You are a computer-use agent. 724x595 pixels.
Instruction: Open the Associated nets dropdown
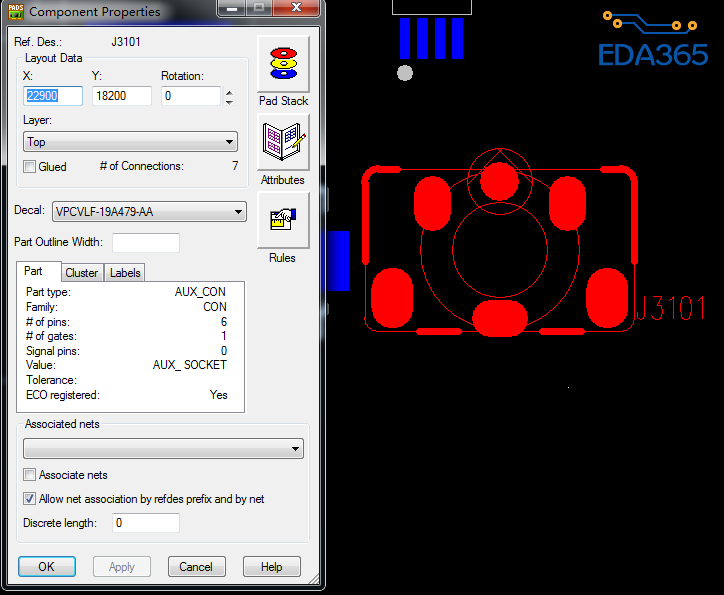(x=163, y=449)
